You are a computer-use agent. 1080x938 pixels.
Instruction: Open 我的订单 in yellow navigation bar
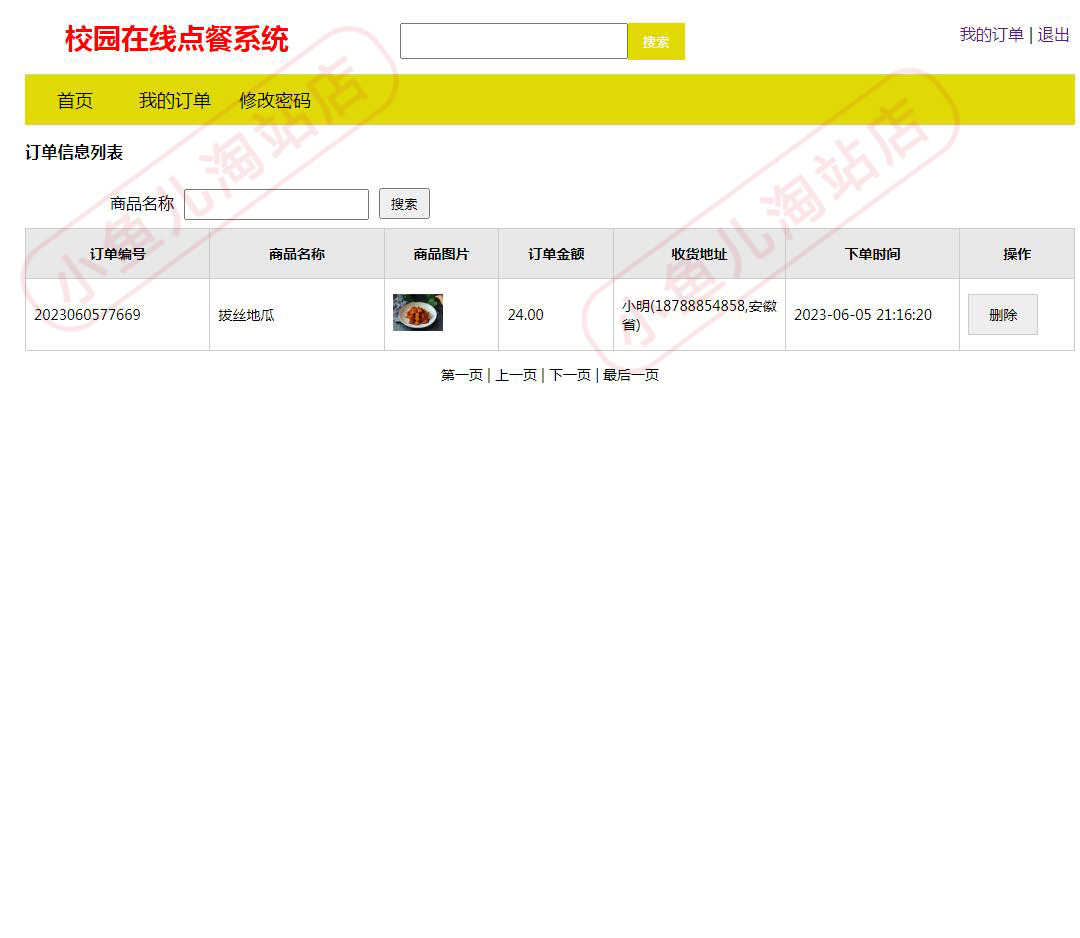pyautogui.click(x=175, y=101)
